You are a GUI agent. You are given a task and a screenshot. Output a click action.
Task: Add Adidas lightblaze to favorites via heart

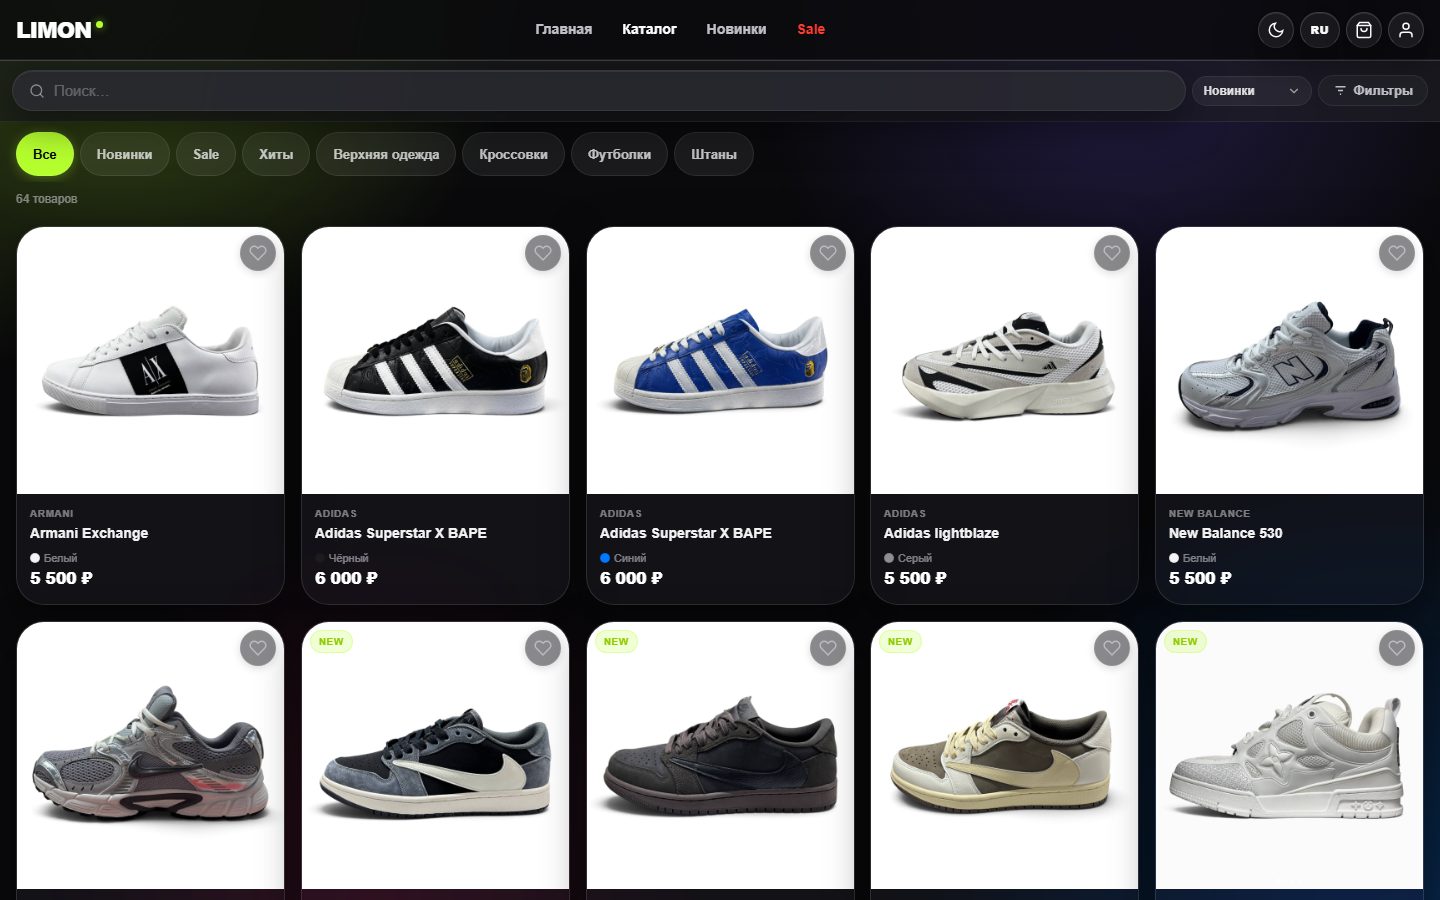(x=1112, y=253)
